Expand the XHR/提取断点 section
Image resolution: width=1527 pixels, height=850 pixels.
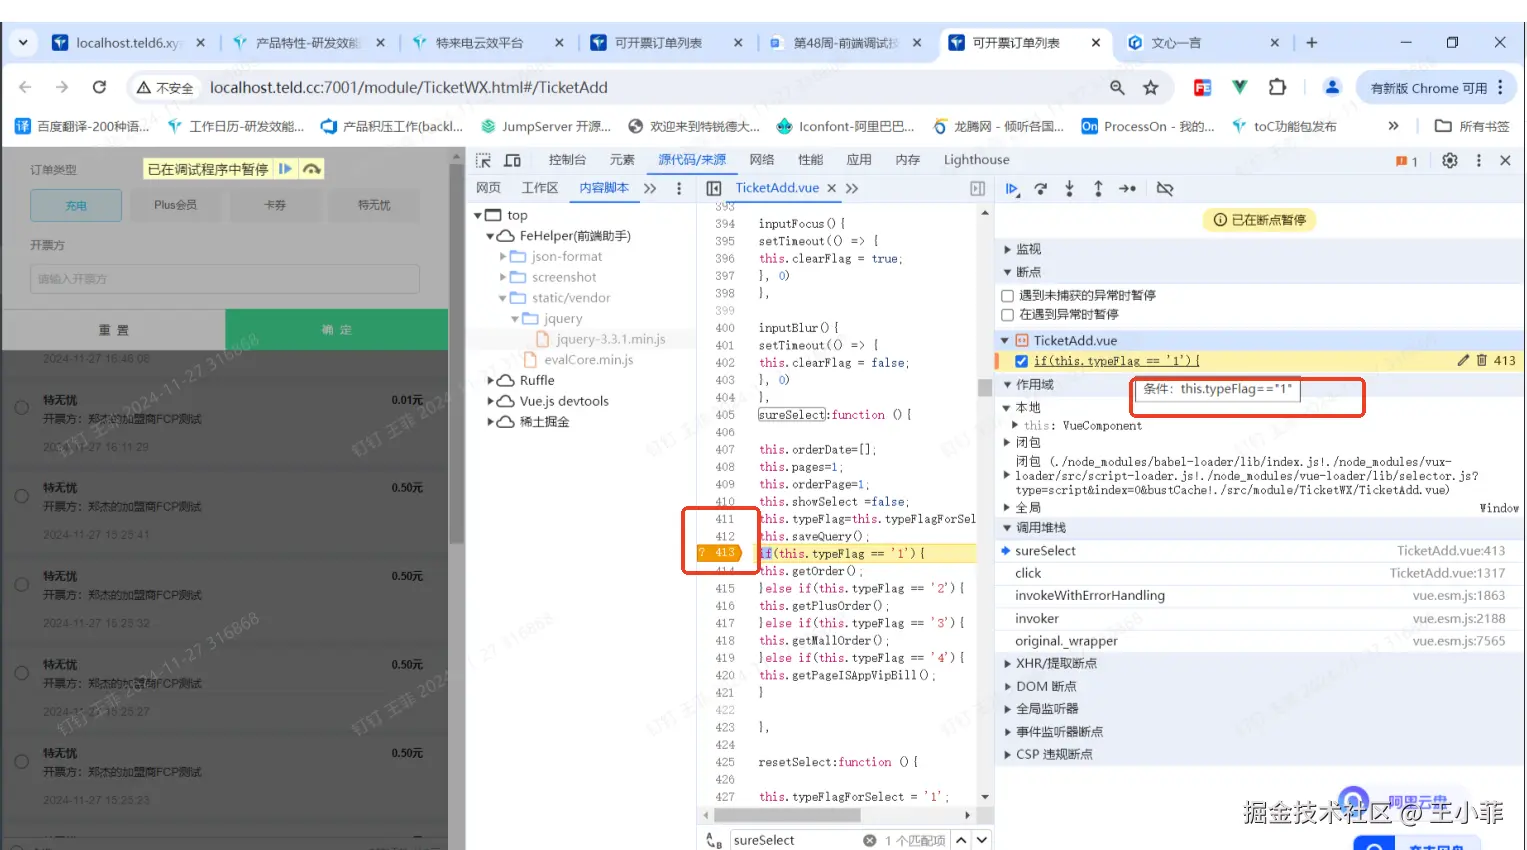click(1008, 663)
